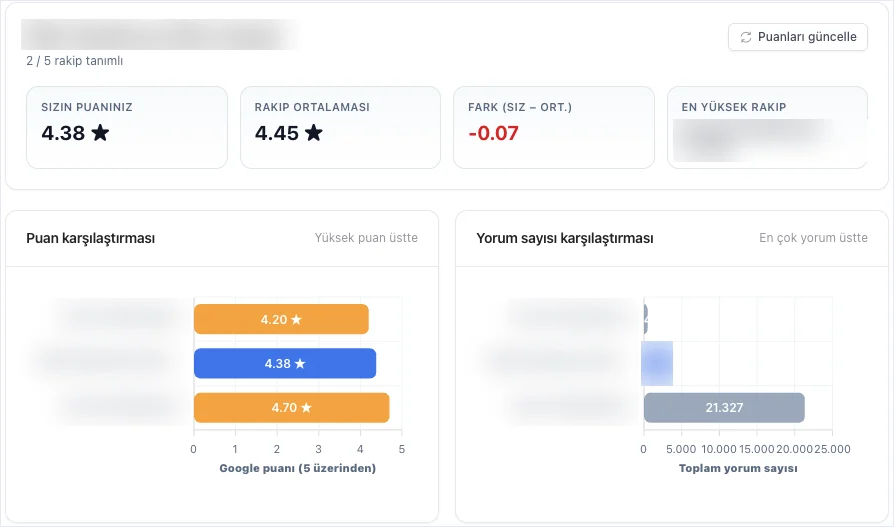Viewport: 894px width, 527px height.
Task: Click the Toplam yorum sayısı axis label
Action: click(738, 468)
